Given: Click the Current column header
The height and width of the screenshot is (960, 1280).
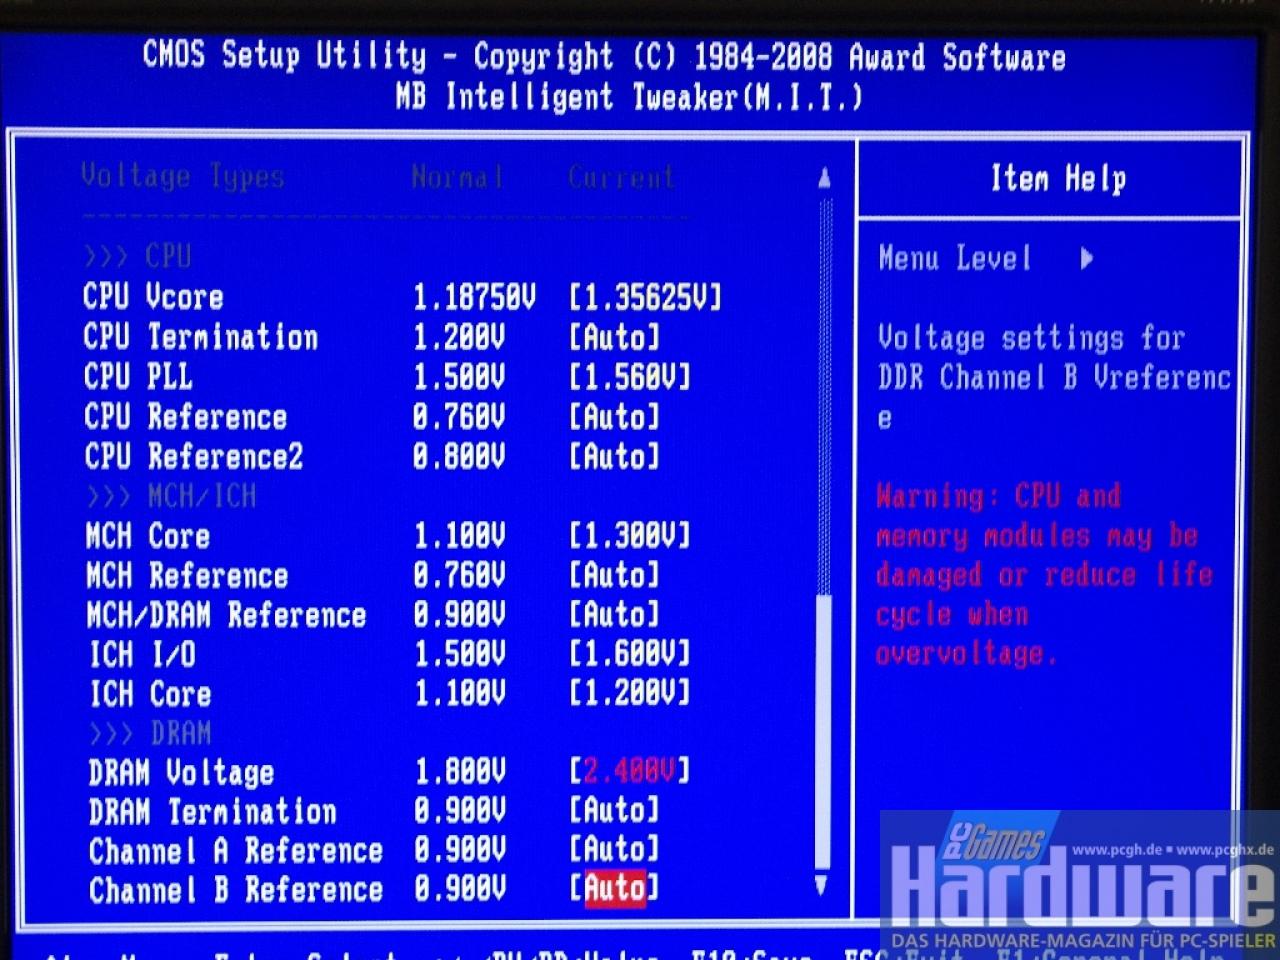Looking at the screenshot, I should pos(622,178).
